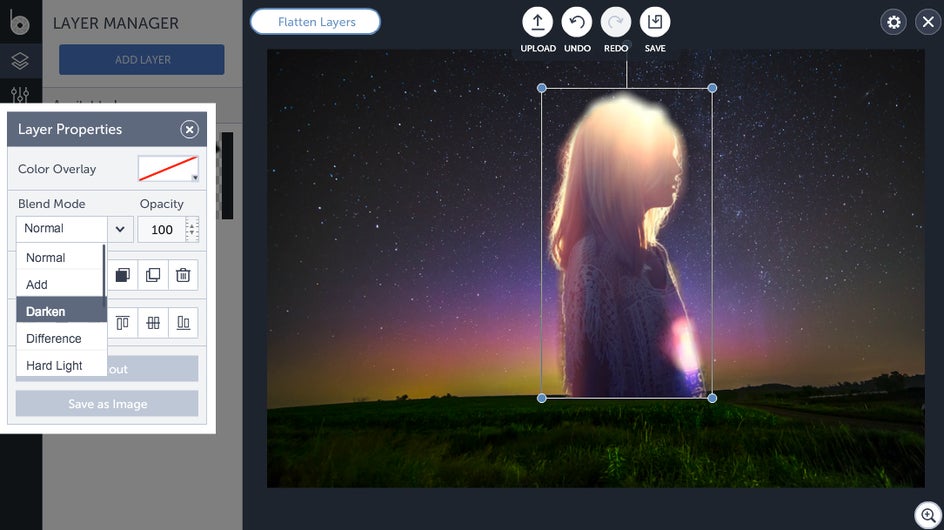Open the adjustment sliders icon in sidebar

click(20, 94)
